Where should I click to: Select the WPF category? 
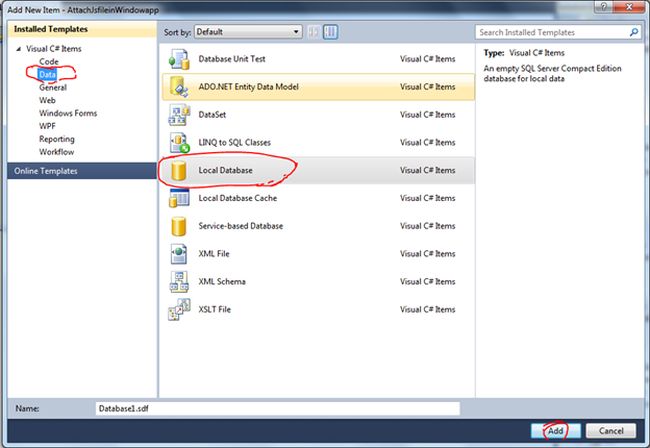[x=47, y=126]
